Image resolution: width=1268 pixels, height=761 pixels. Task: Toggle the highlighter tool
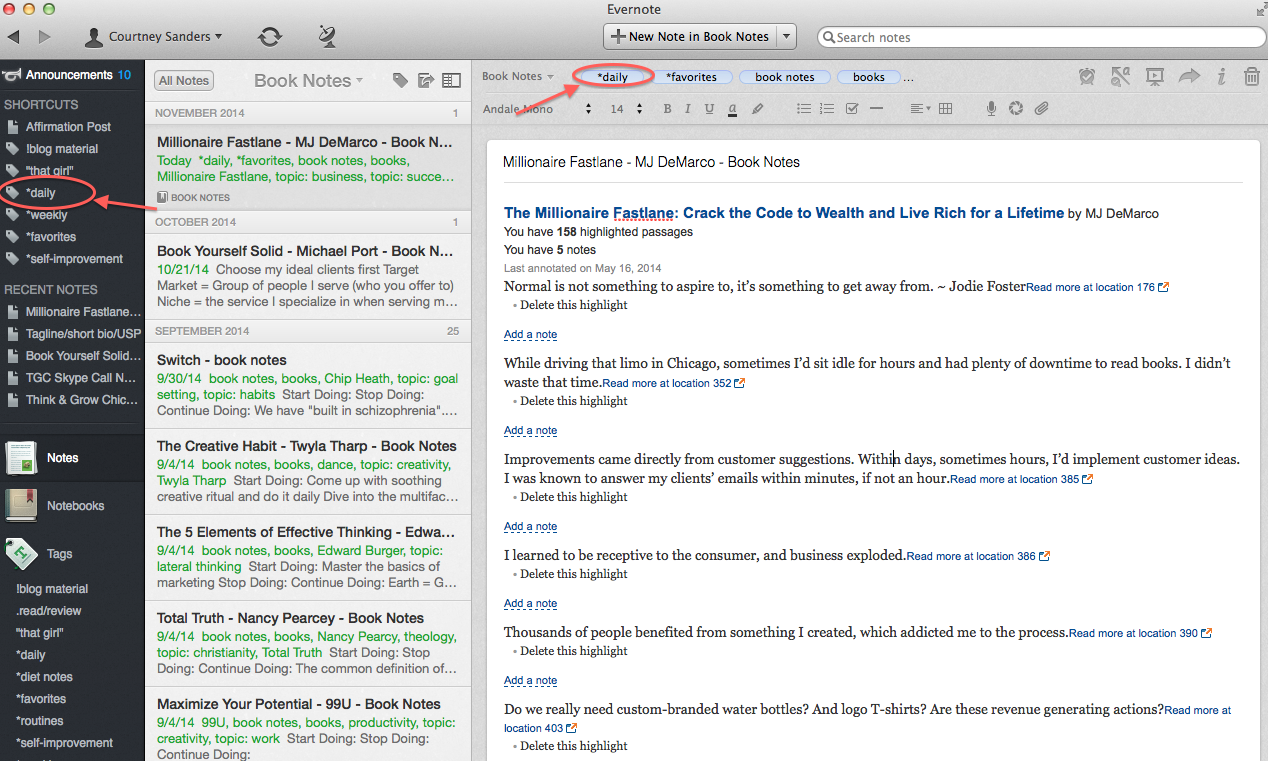(x=757, y=109)
